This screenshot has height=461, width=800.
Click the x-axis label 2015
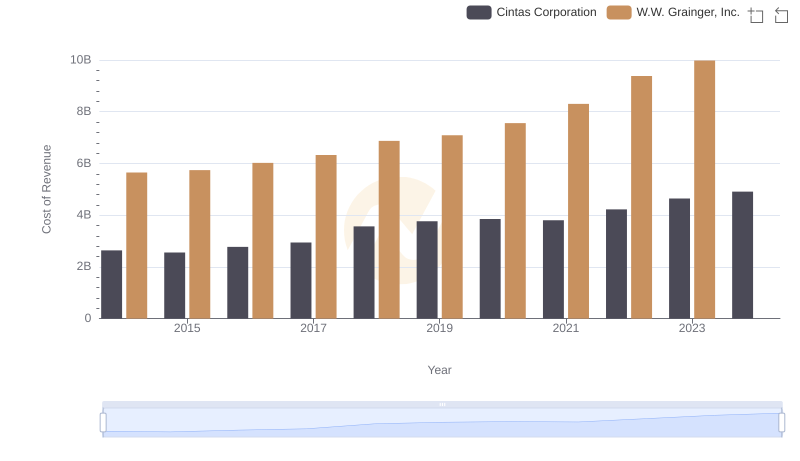[187, 328]
